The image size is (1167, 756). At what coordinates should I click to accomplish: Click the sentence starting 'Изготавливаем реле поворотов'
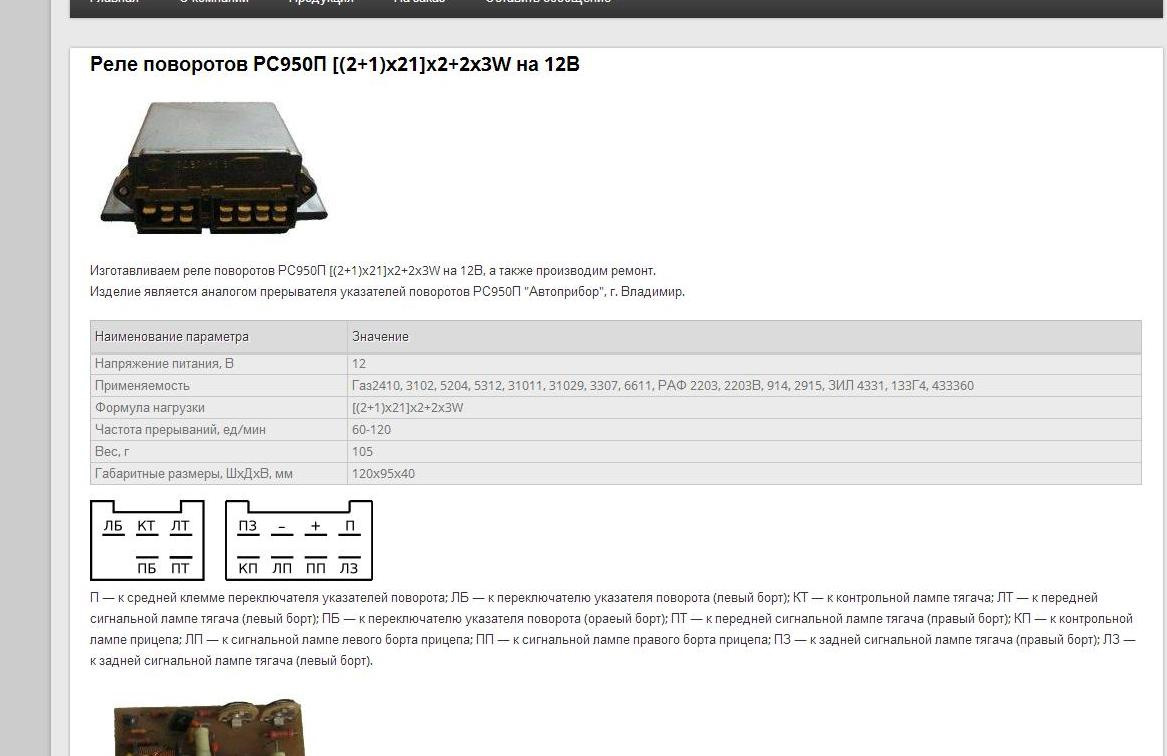point(373,271)
